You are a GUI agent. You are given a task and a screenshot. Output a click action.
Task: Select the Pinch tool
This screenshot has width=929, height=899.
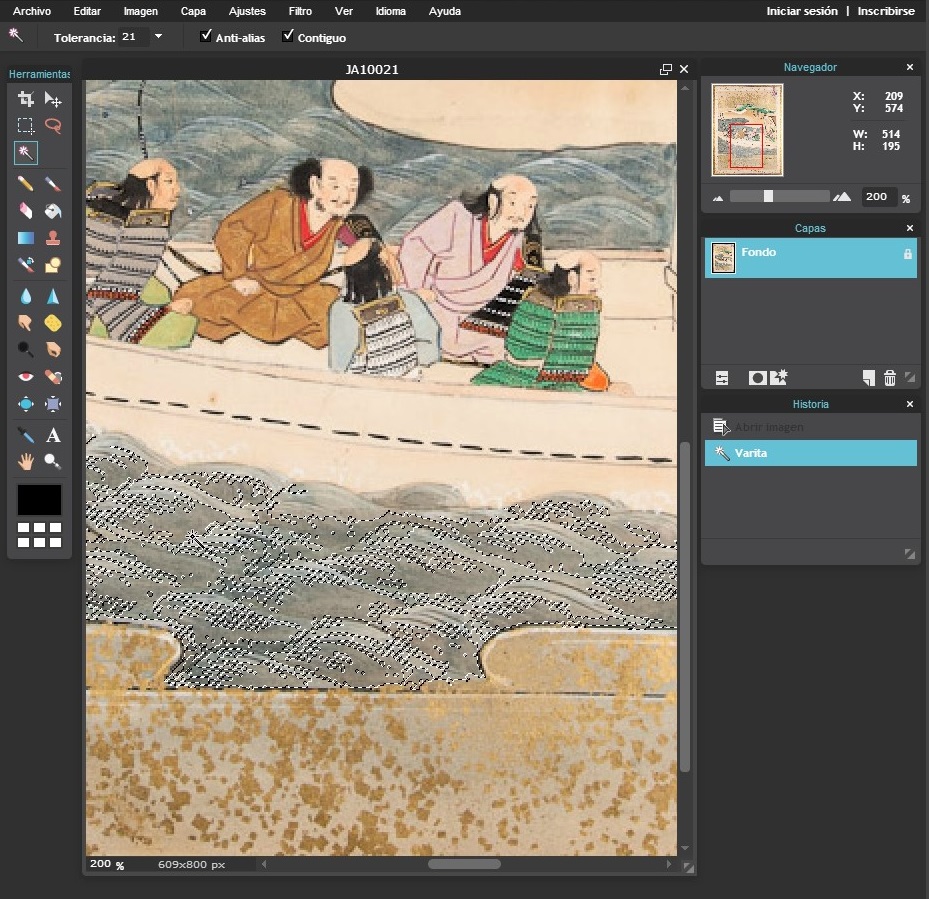click(x=53, y=404)
